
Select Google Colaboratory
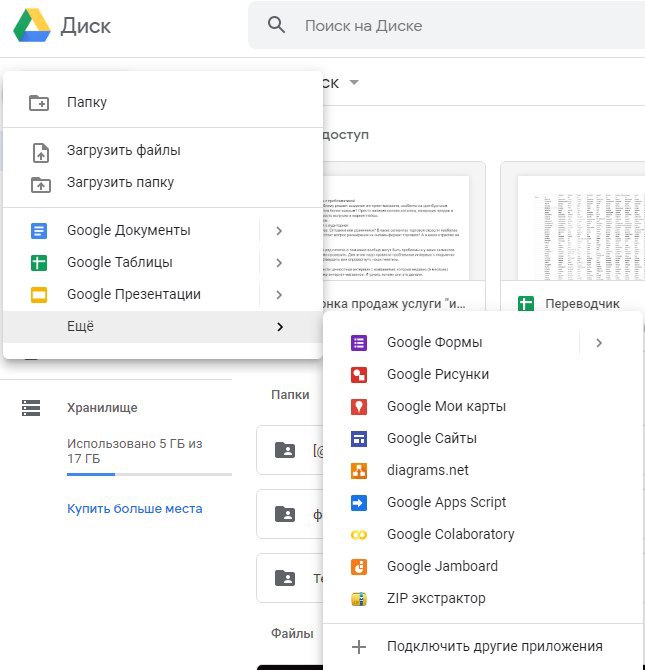point(483,535)
